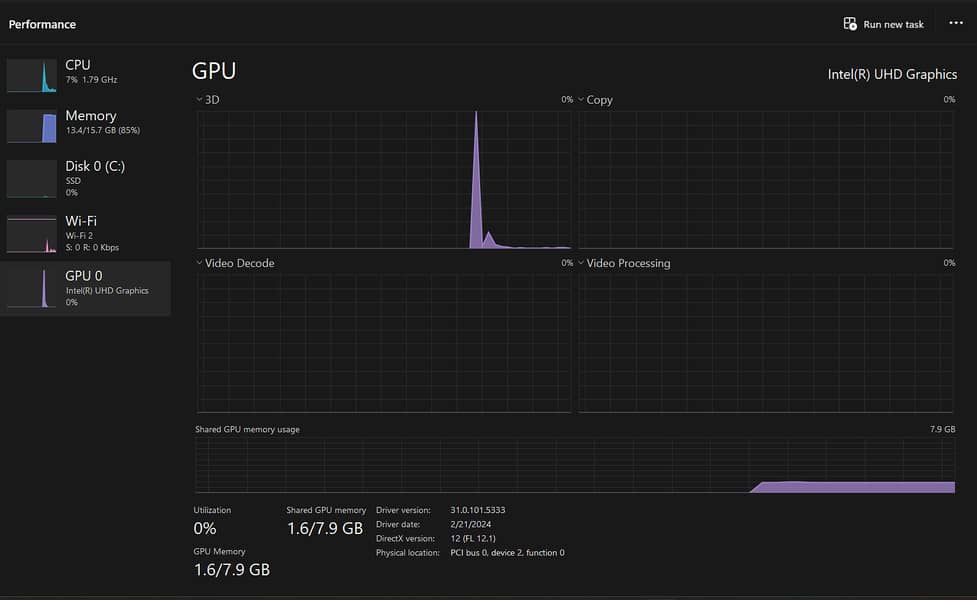This screenshot has width=977, height=600.
Task: Expand the Video Processing engine dropdown
Action: coord(581,264)
